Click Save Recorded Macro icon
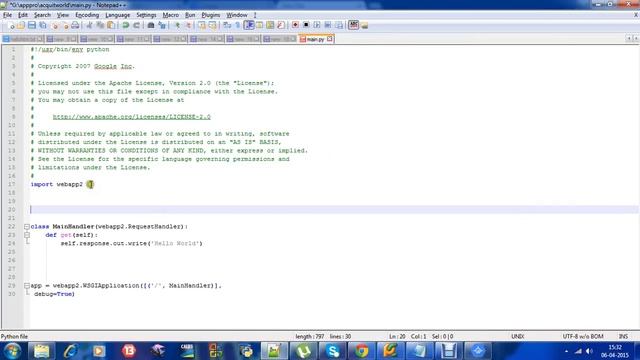Image resolution: width=640 pixels, height=360 pixels. click(339, 25)
